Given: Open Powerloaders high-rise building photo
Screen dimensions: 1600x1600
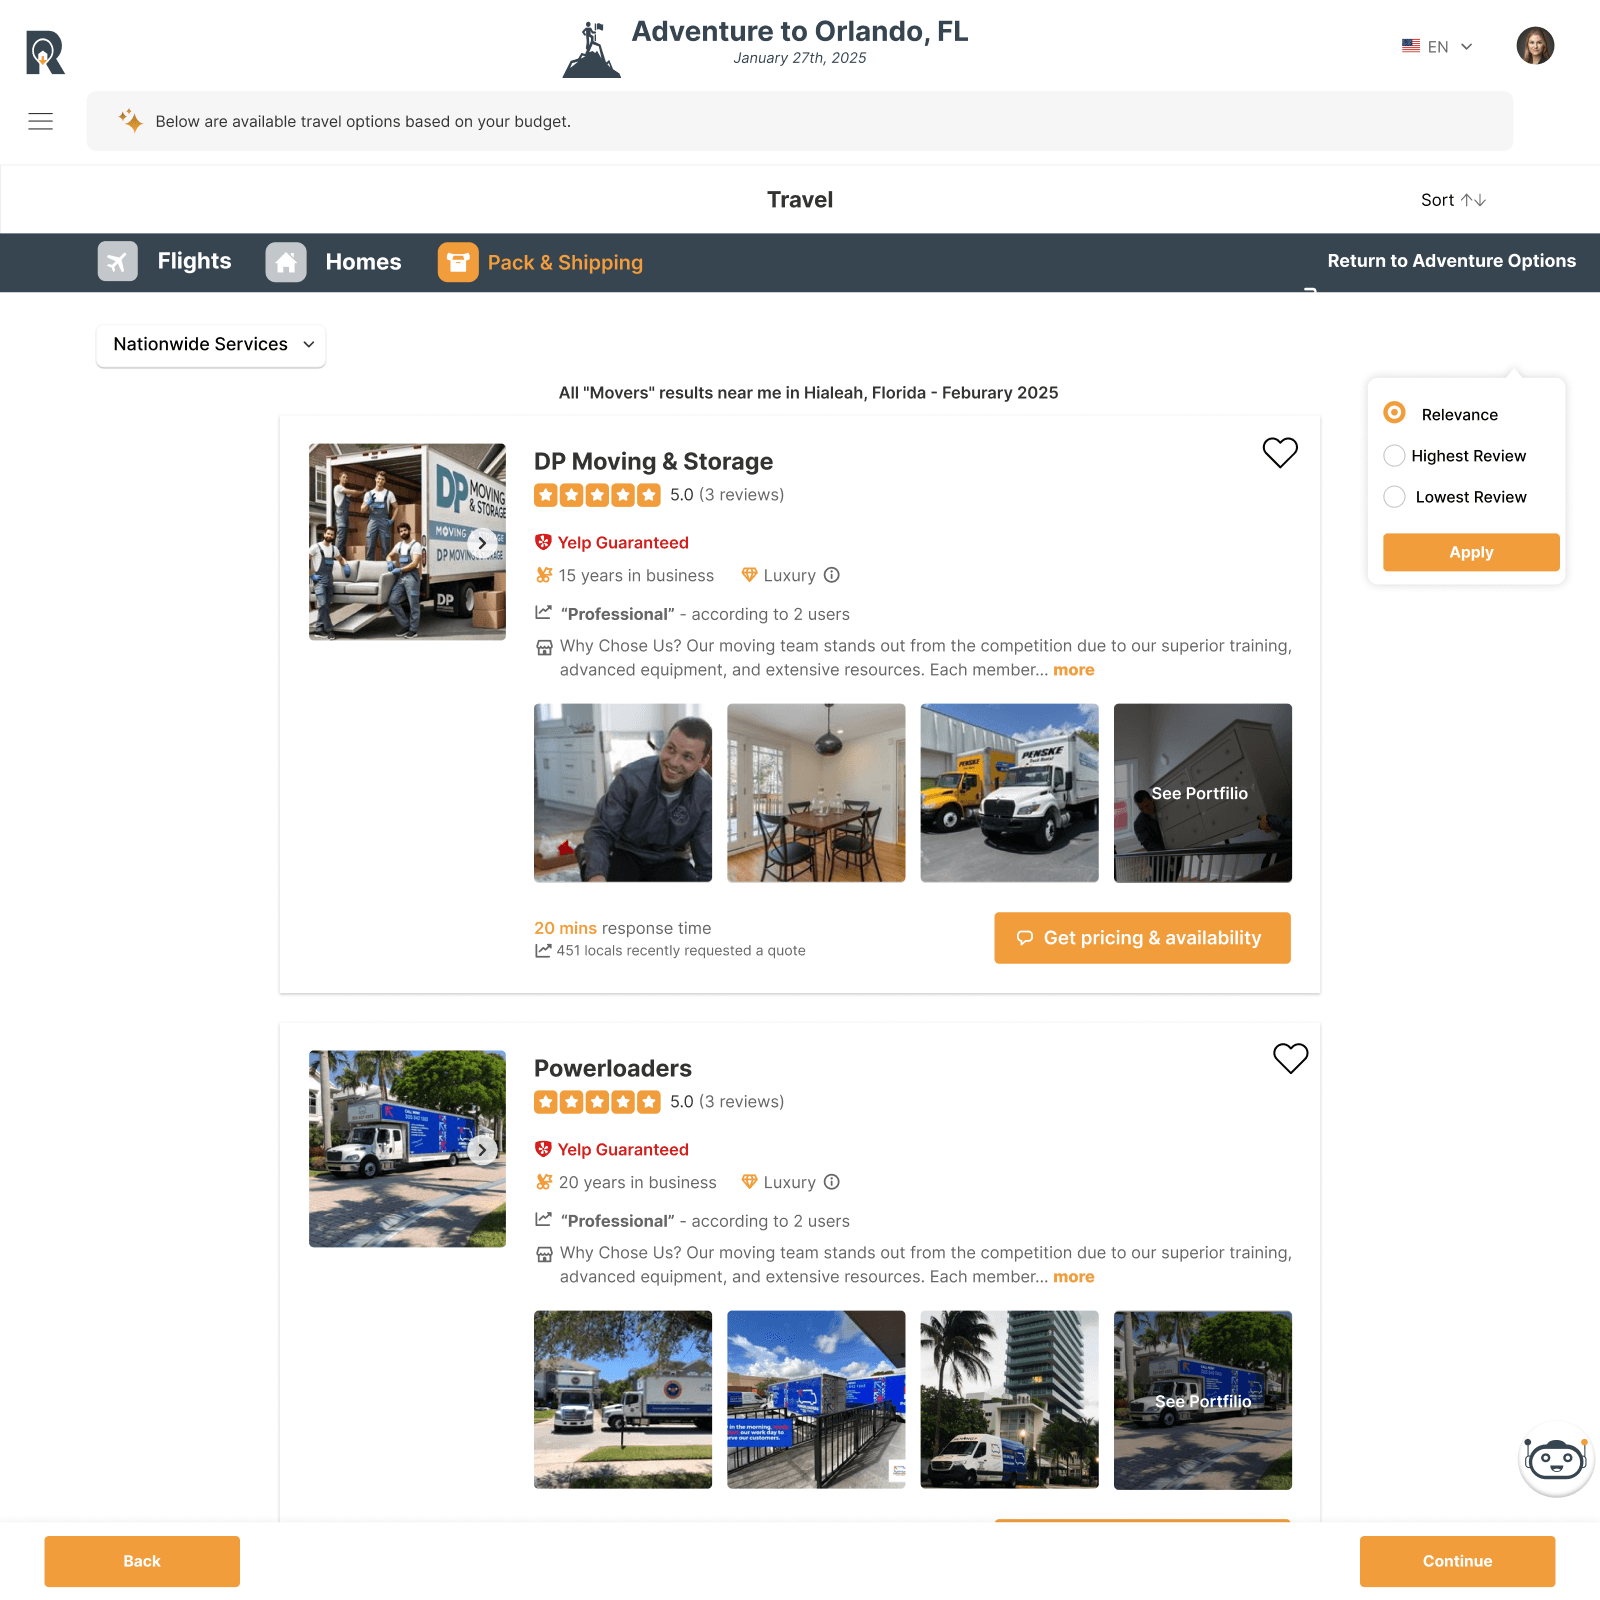Looking at the screenshot, I should 1009,1400.
